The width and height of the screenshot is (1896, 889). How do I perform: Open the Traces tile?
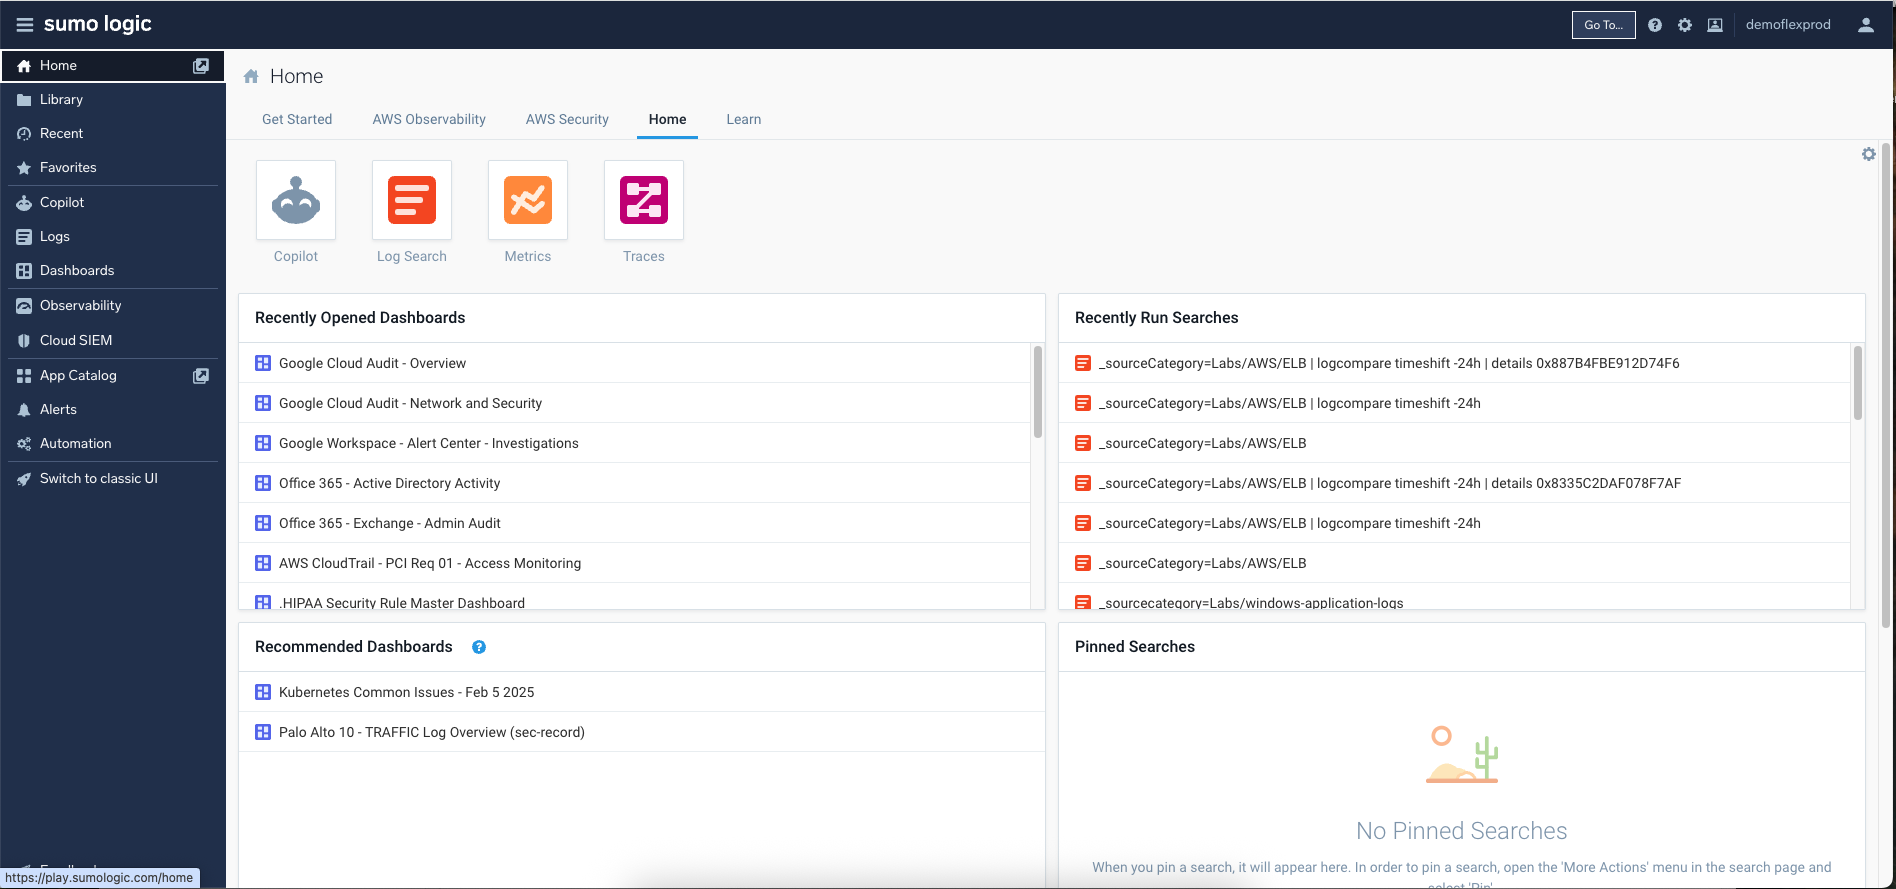(644, 201)
